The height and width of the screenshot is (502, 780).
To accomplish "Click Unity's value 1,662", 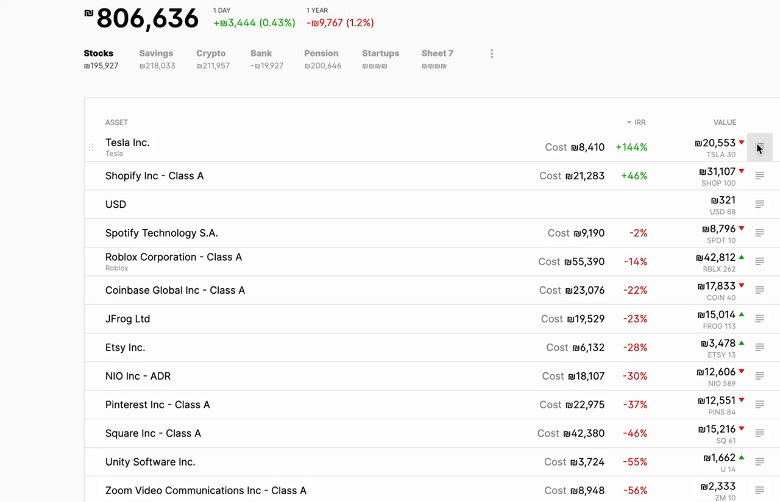I will [x=719, y=458].
